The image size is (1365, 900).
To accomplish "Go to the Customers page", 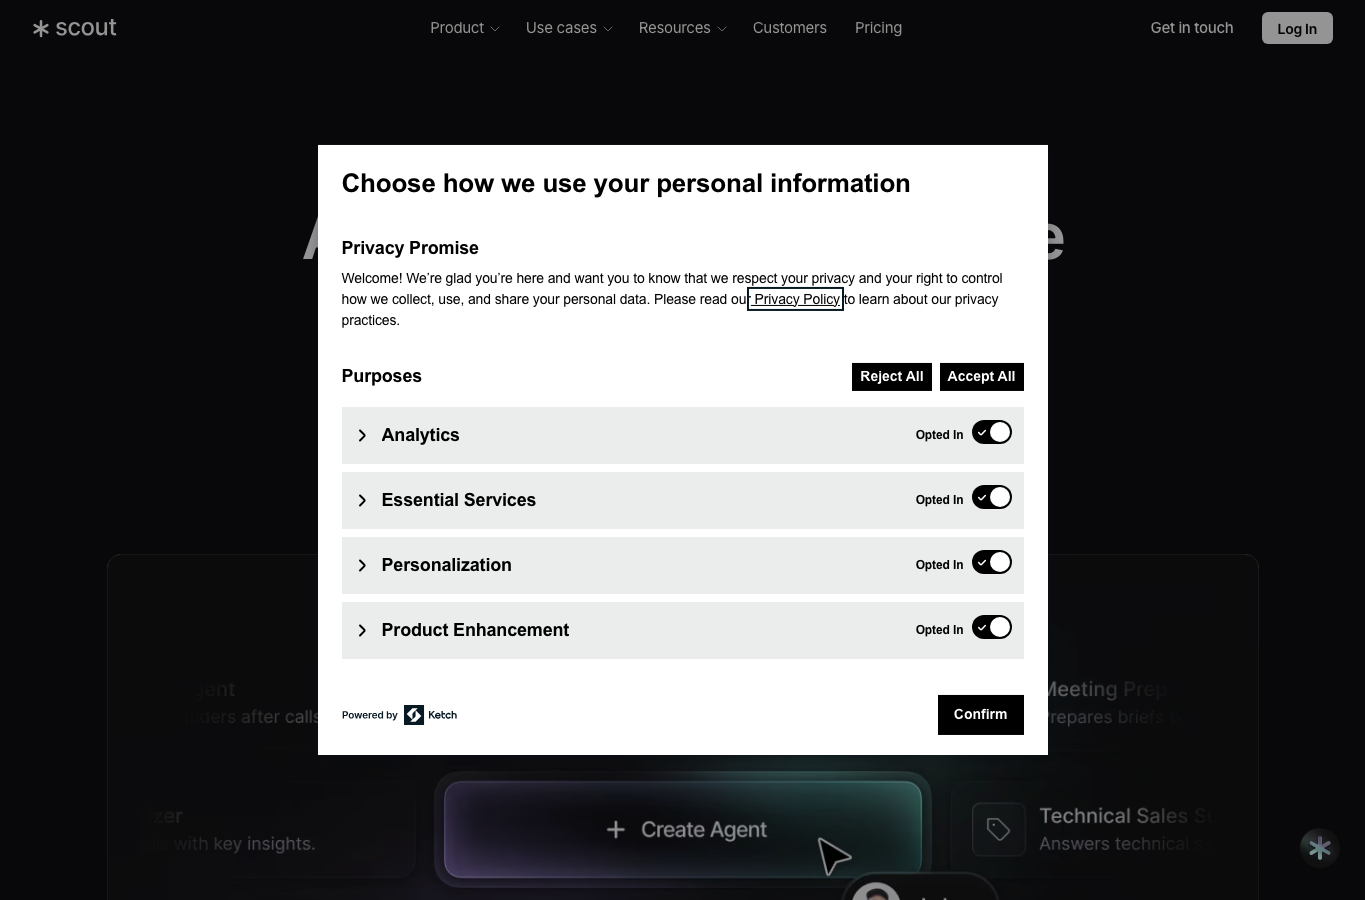I will (790, 28).
